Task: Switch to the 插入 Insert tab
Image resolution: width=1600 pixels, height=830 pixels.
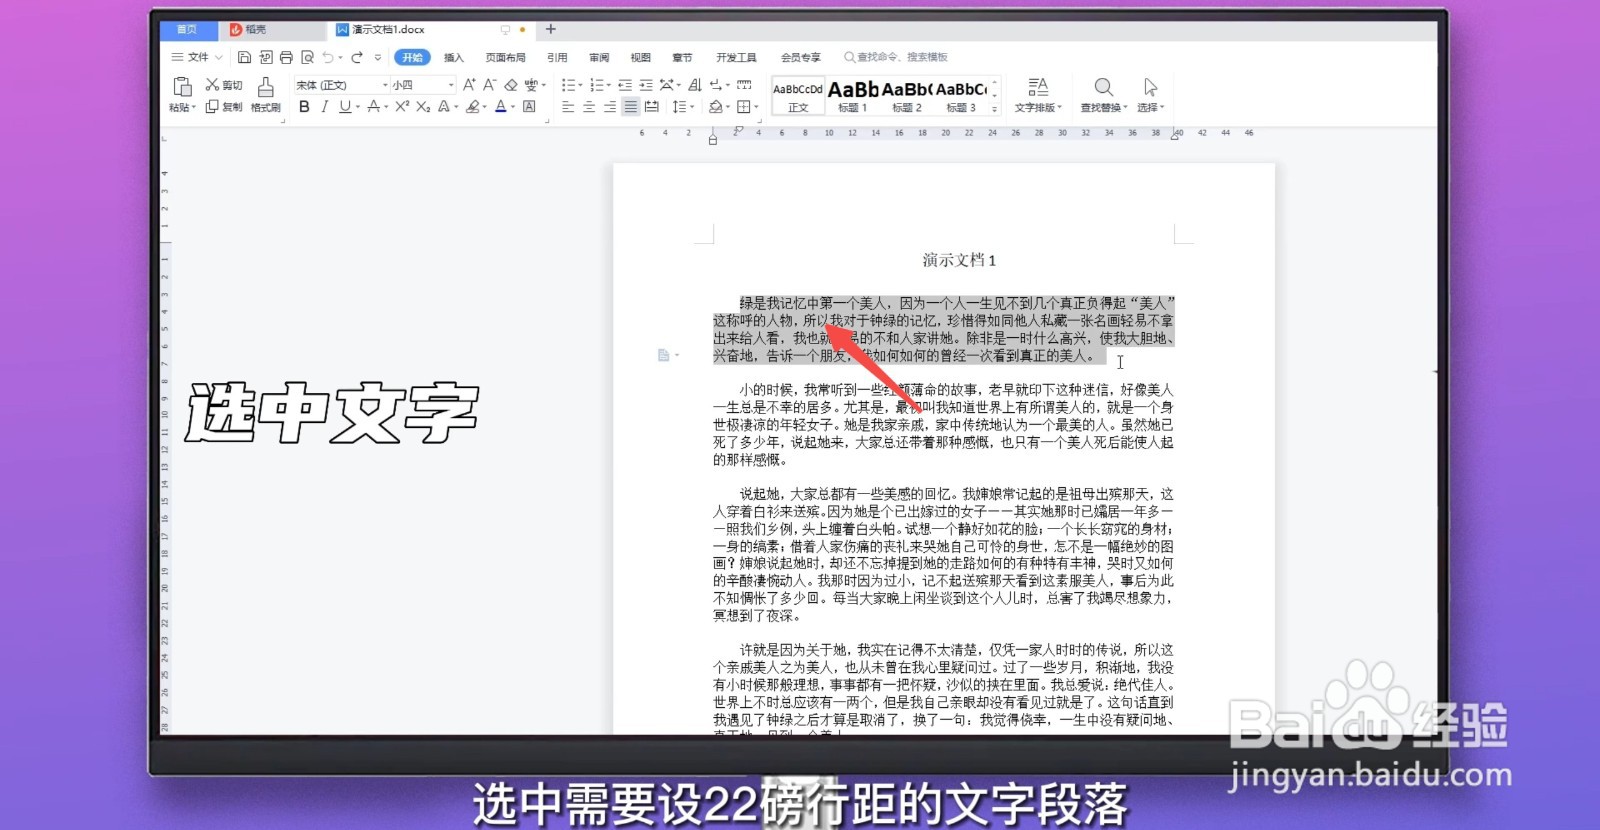Action: 454,57
